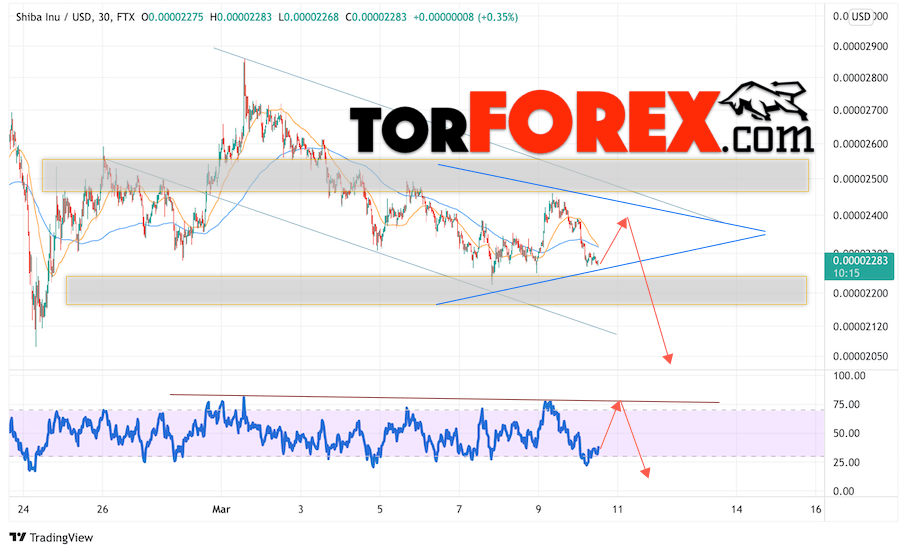Click the date label 16 on time axis
The height and width of the screenshot is (553, 907).
816,510
